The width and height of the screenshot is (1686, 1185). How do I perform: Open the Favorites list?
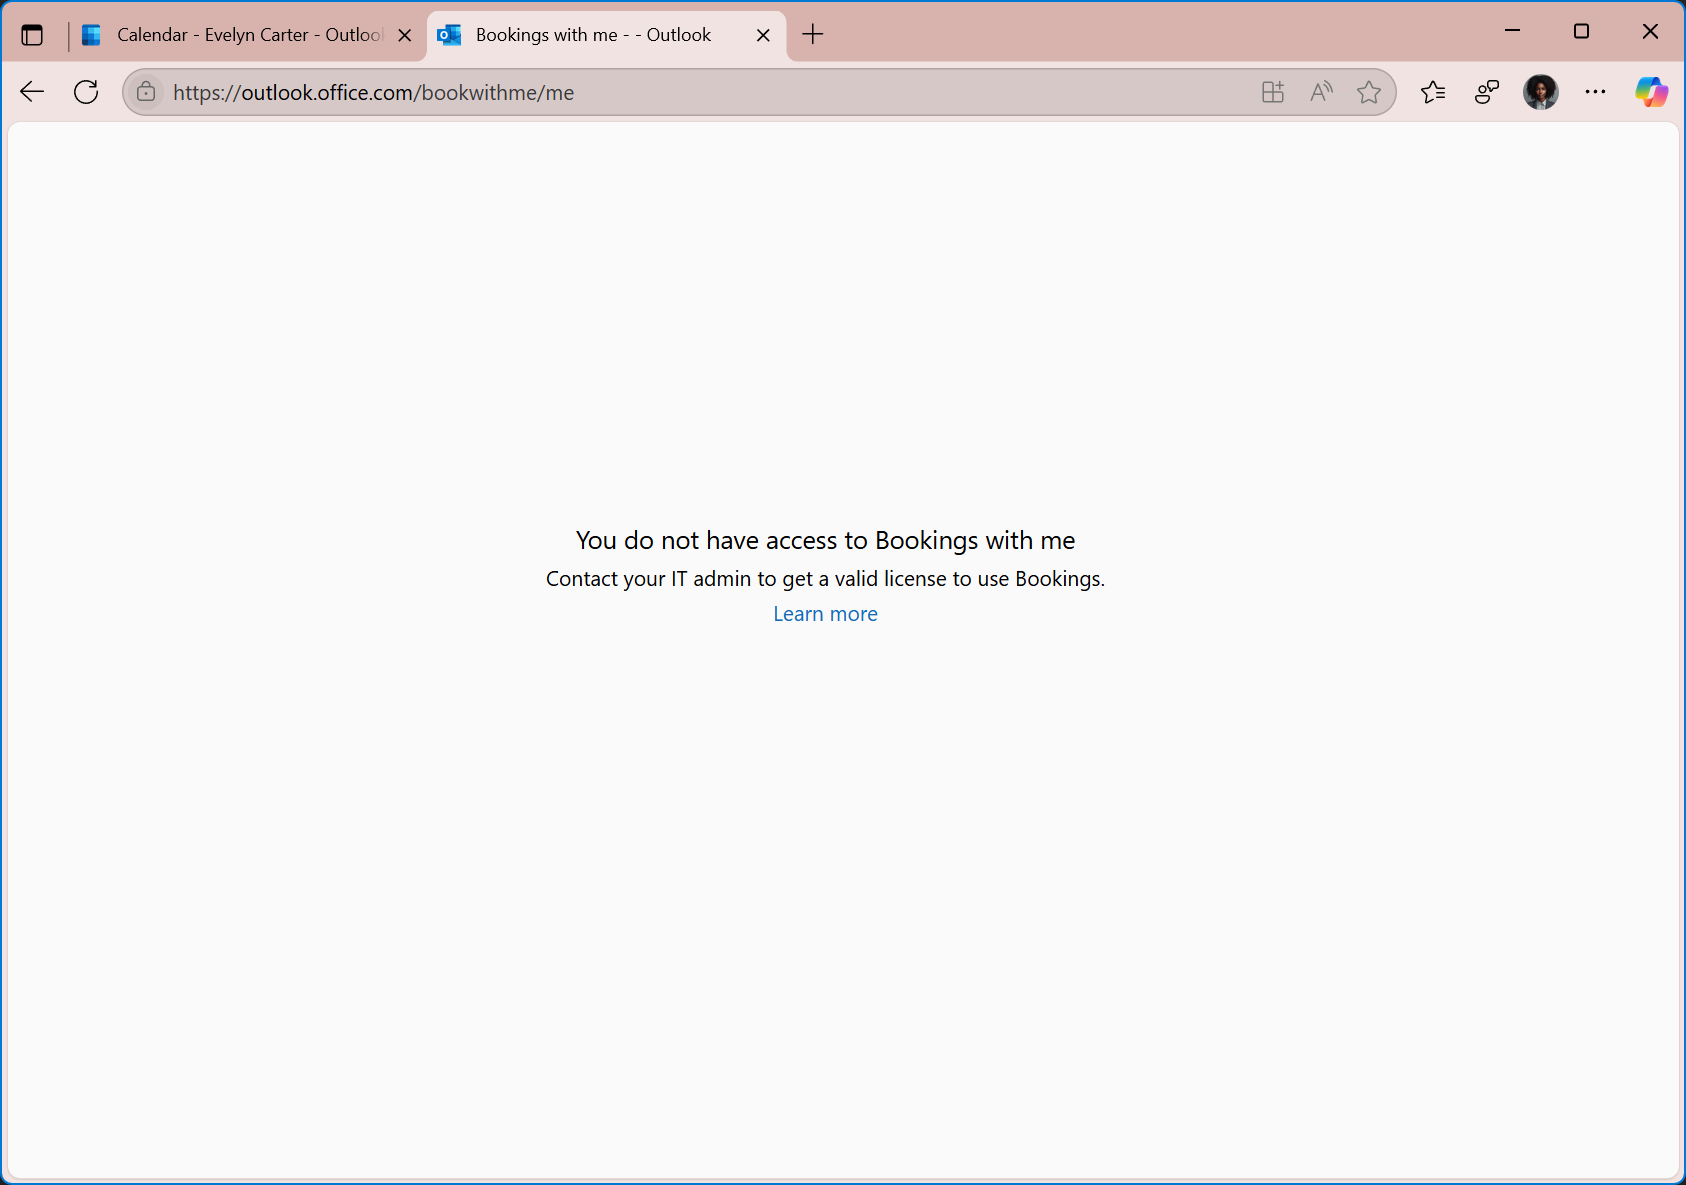point(1432,92)
